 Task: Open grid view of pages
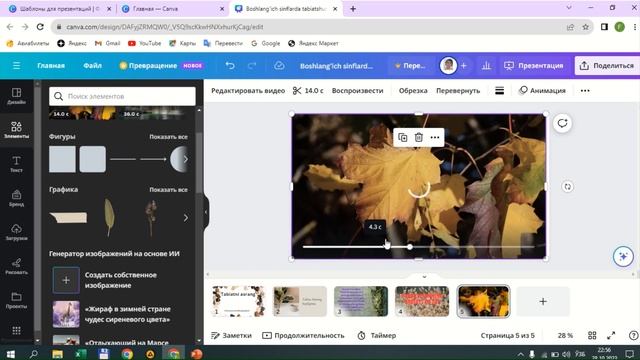592,336
